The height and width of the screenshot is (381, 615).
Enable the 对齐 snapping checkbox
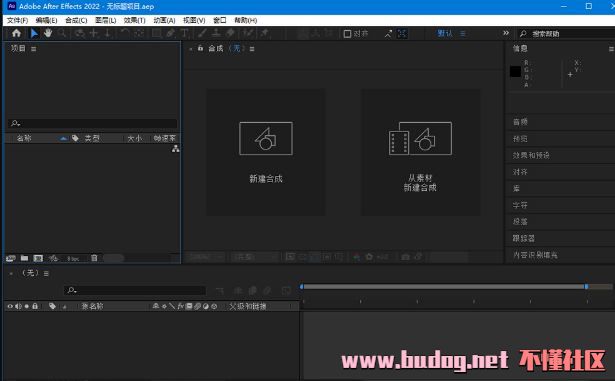pos(347,34)
